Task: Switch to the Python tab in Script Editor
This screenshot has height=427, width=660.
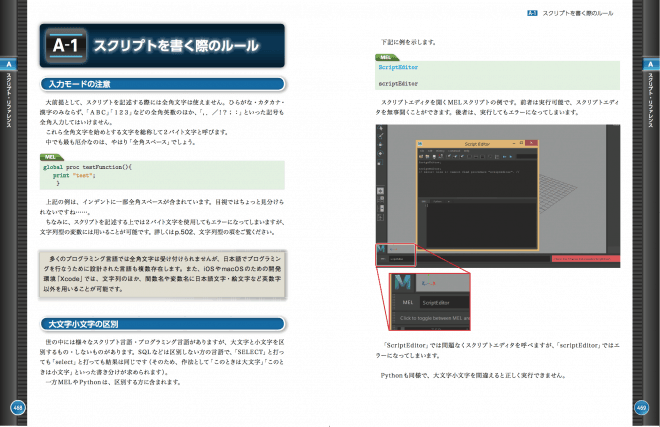Action: point(438,201)
